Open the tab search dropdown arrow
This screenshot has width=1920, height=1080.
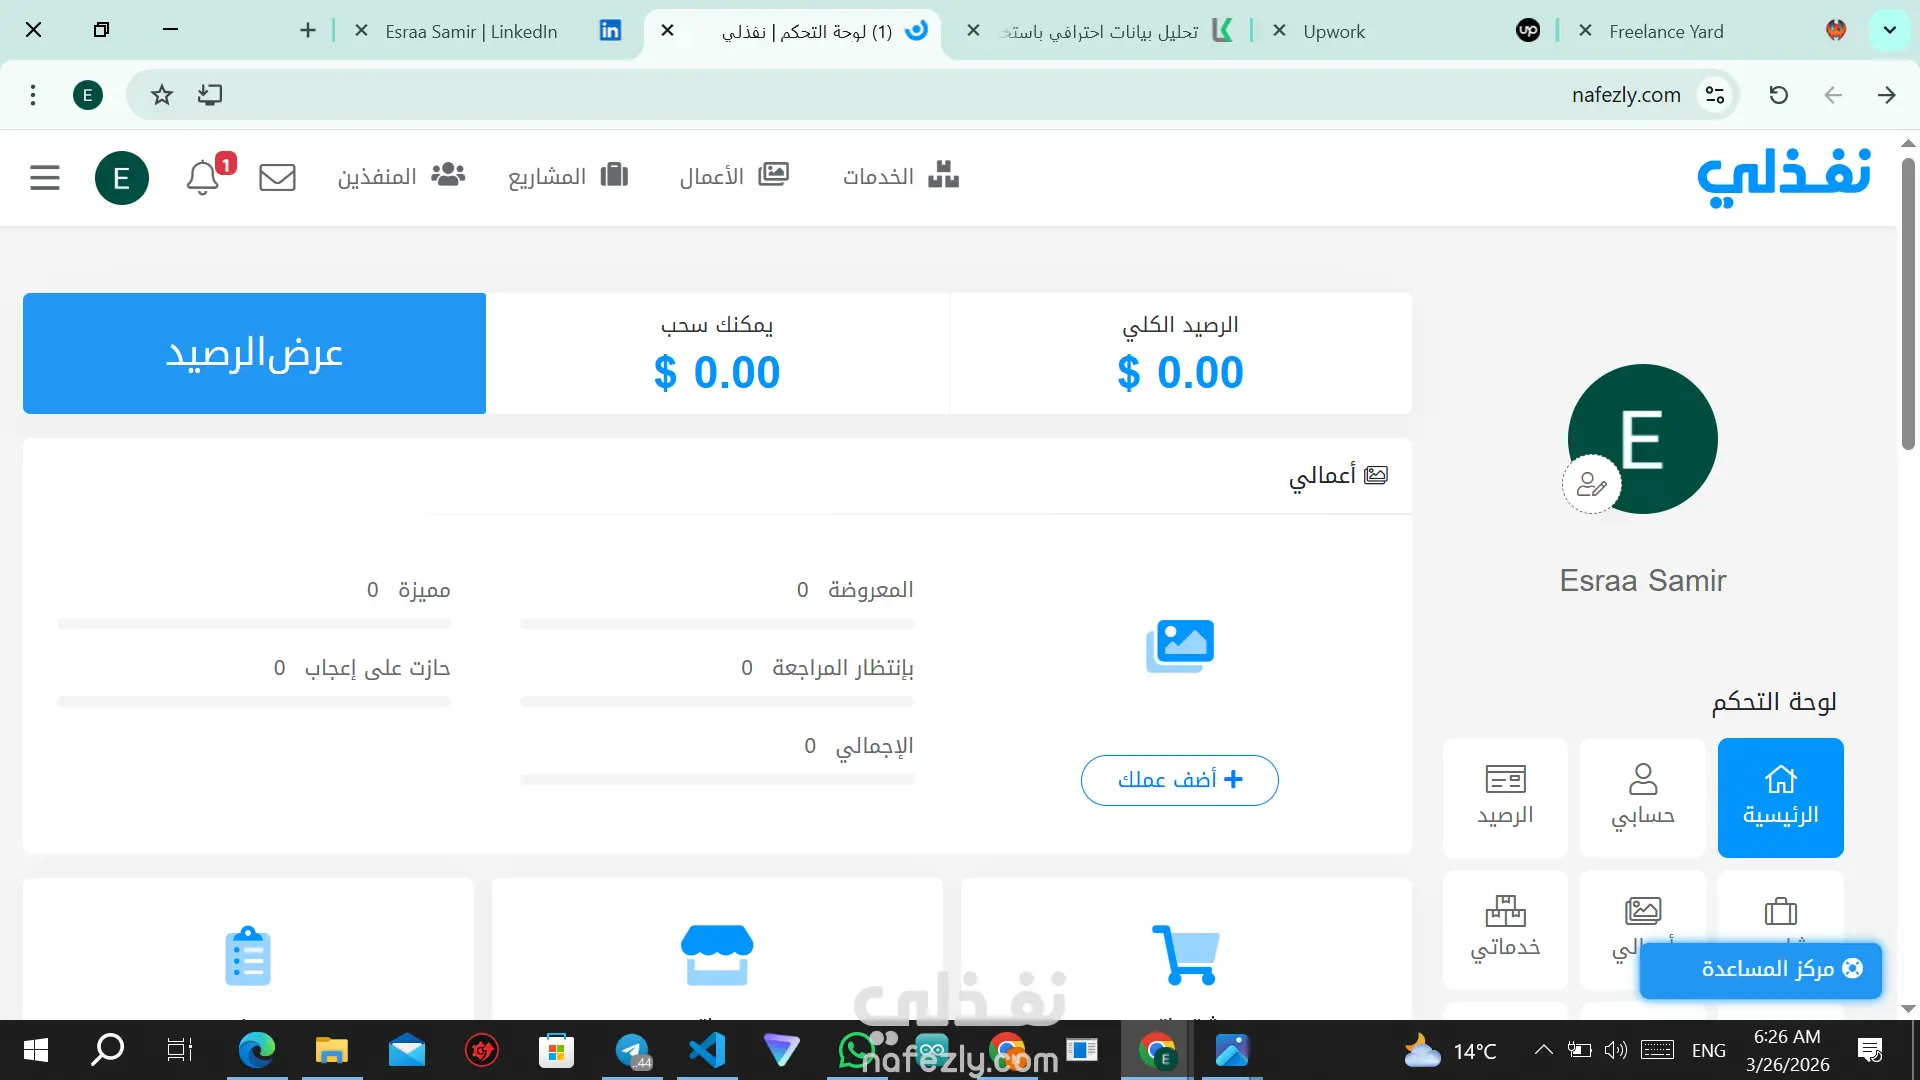1889,30
